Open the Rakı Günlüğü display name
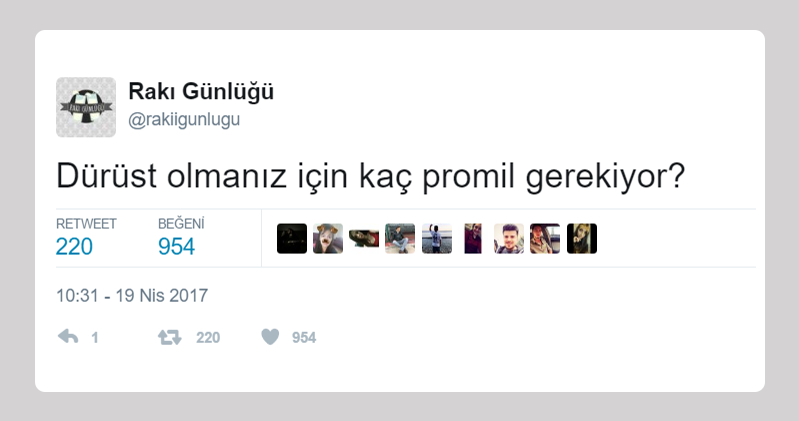799x421 pixels. tap(201, 91)
